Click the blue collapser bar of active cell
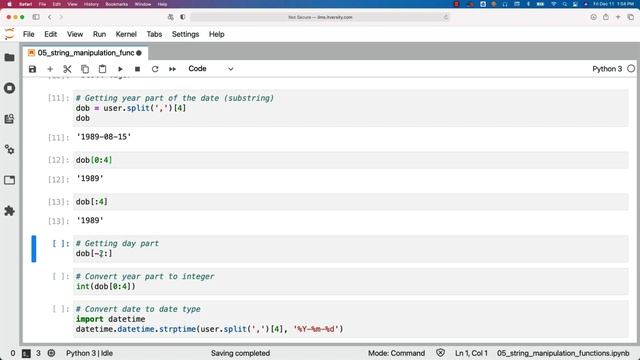The image size is (640, 360). point(33,249)
